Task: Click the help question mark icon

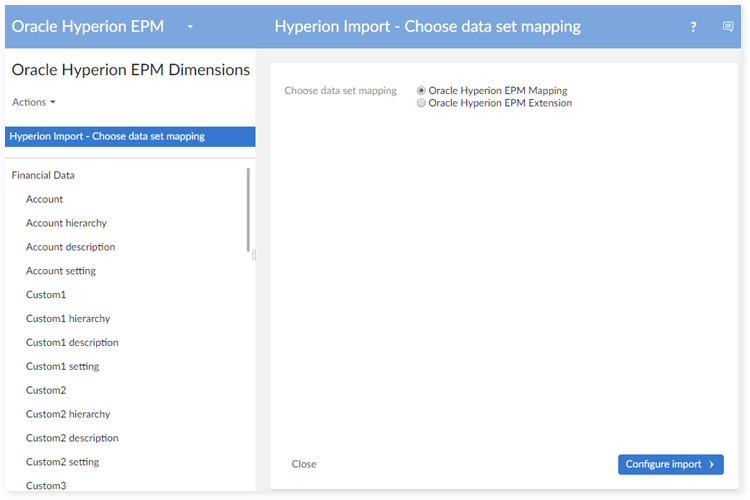Action: point(693,27)
